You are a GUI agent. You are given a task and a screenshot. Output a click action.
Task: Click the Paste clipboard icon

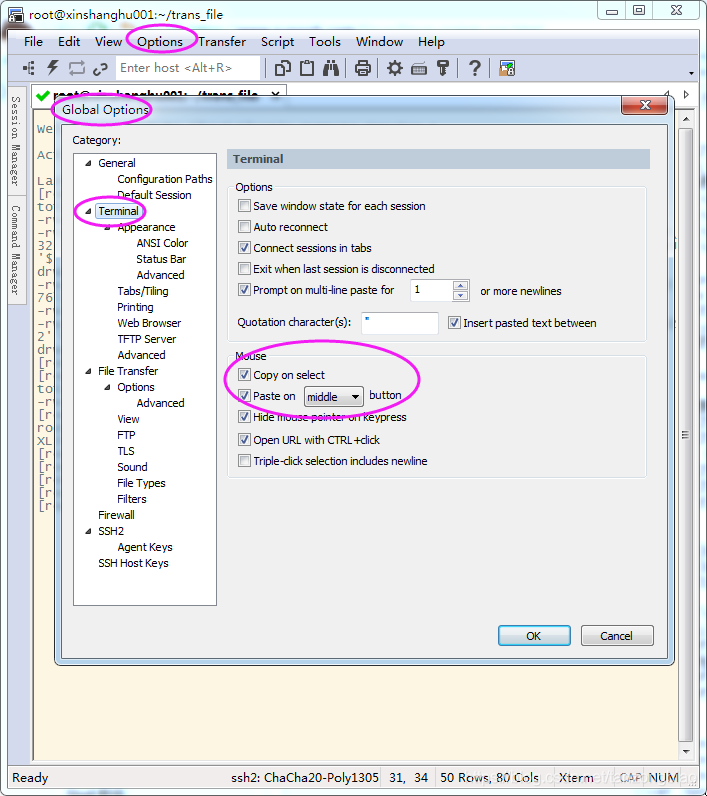307,68
